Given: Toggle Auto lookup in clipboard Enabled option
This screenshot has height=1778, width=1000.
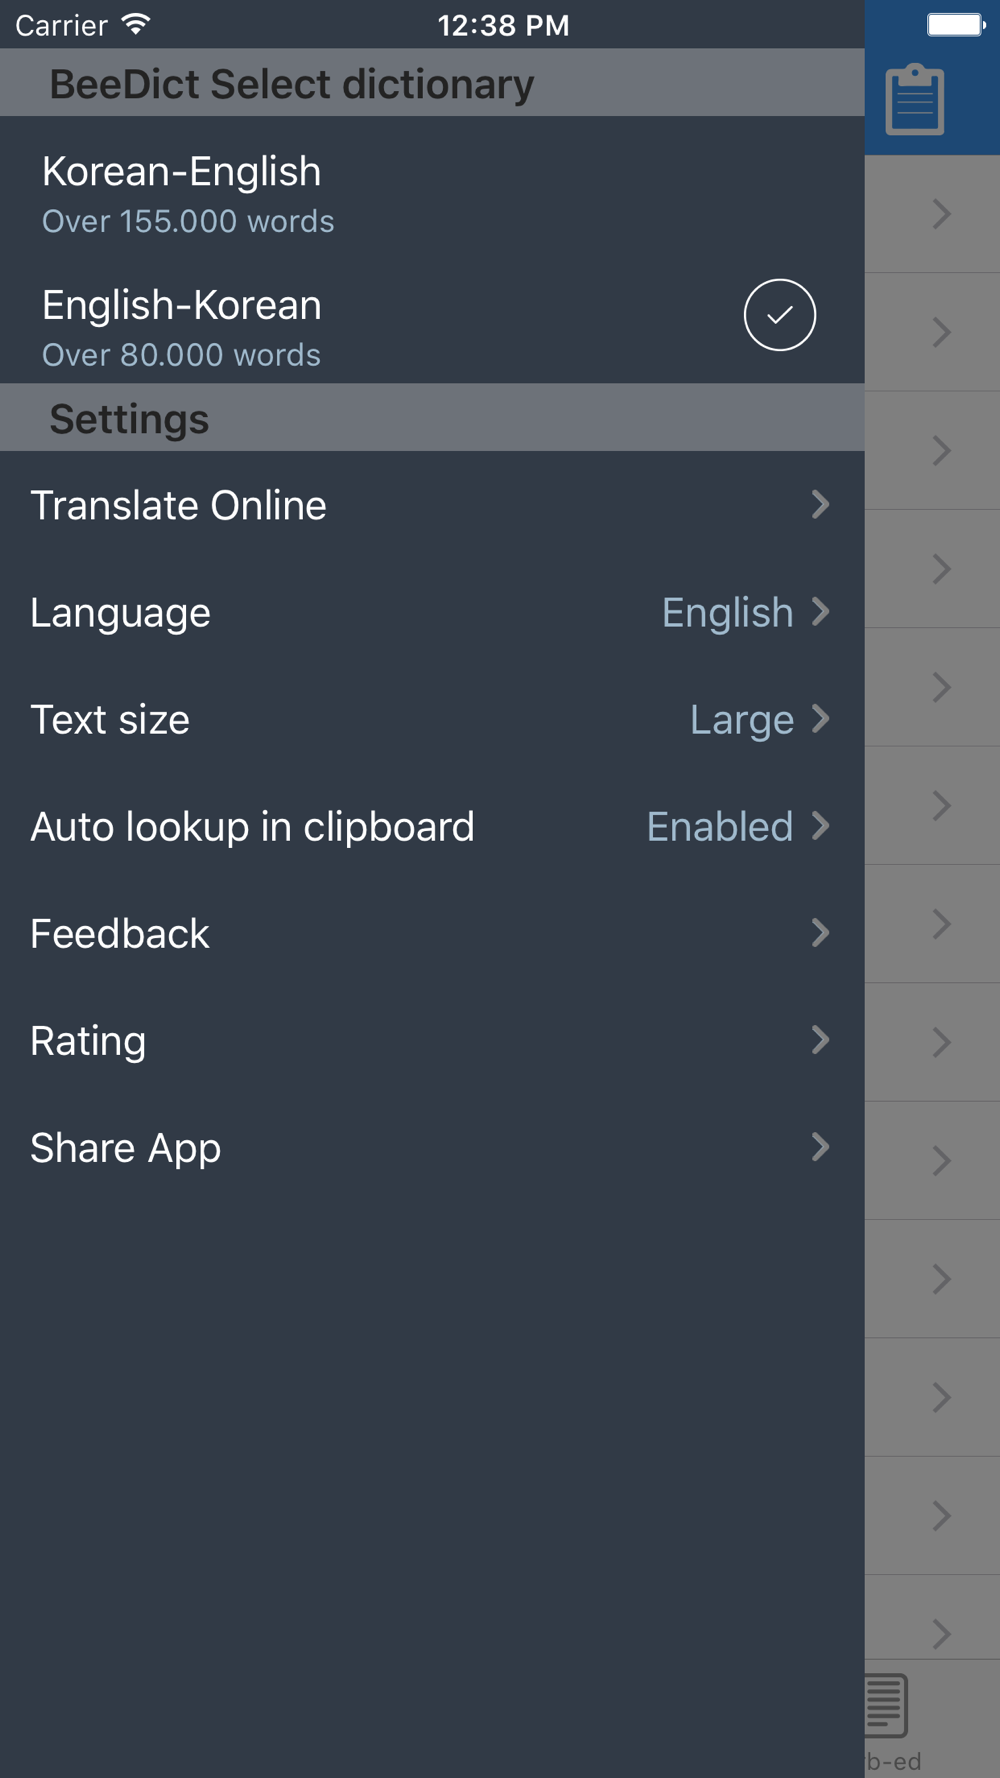Looking at the screenshot, I should (432, 826).
